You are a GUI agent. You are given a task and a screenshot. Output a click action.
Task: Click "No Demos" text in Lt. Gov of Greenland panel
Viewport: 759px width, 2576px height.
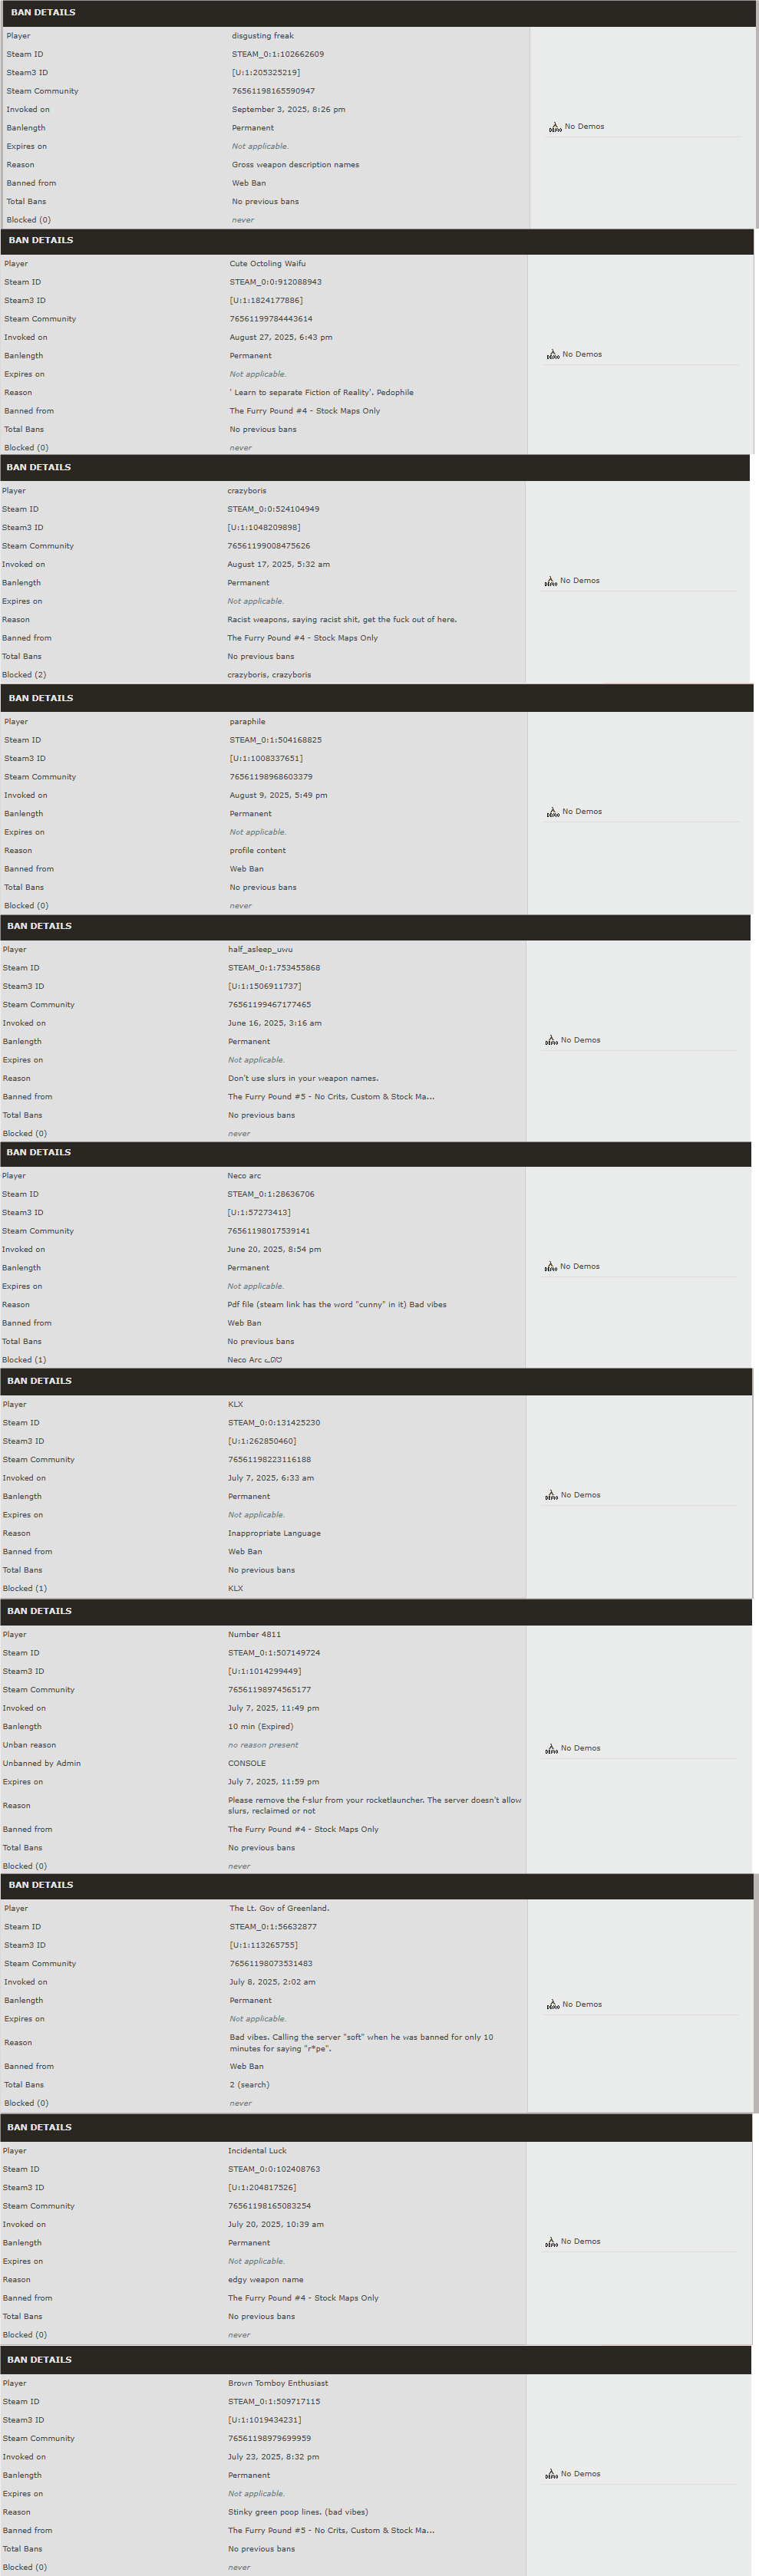pyautogui.click(x=582, y=2005)
